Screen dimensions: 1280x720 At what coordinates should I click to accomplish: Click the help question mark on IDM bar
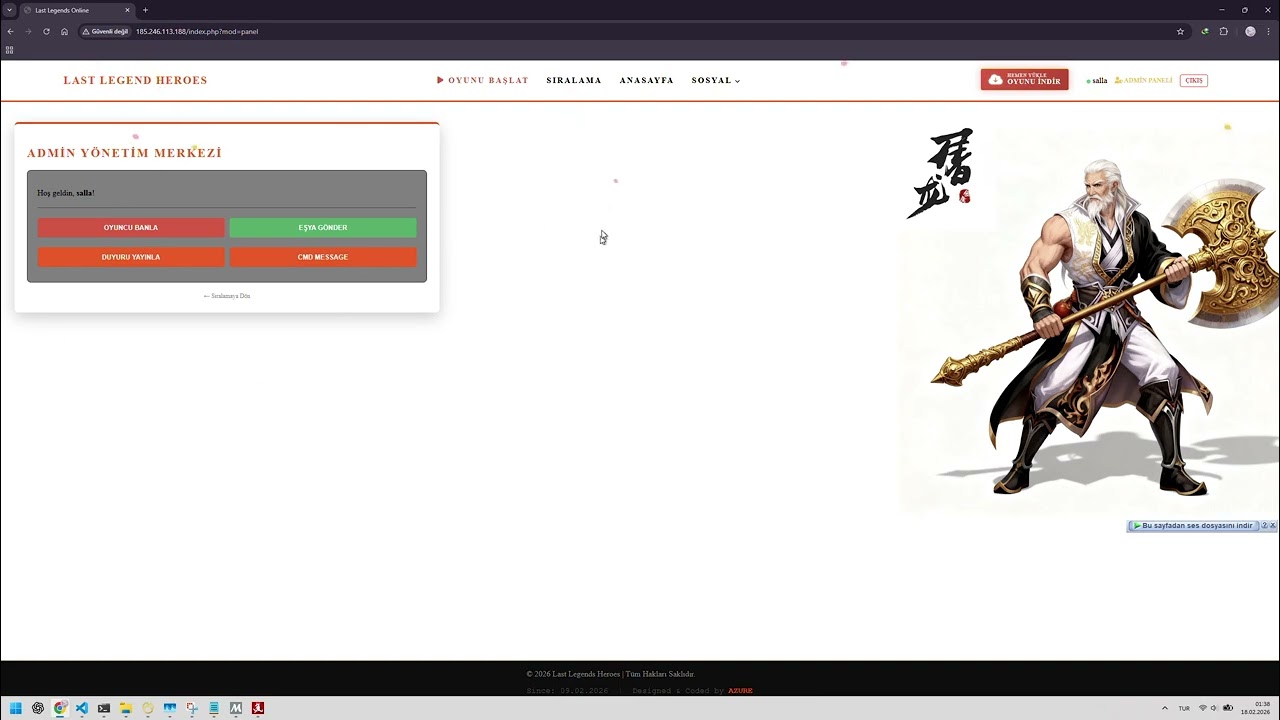[1264, 526]
